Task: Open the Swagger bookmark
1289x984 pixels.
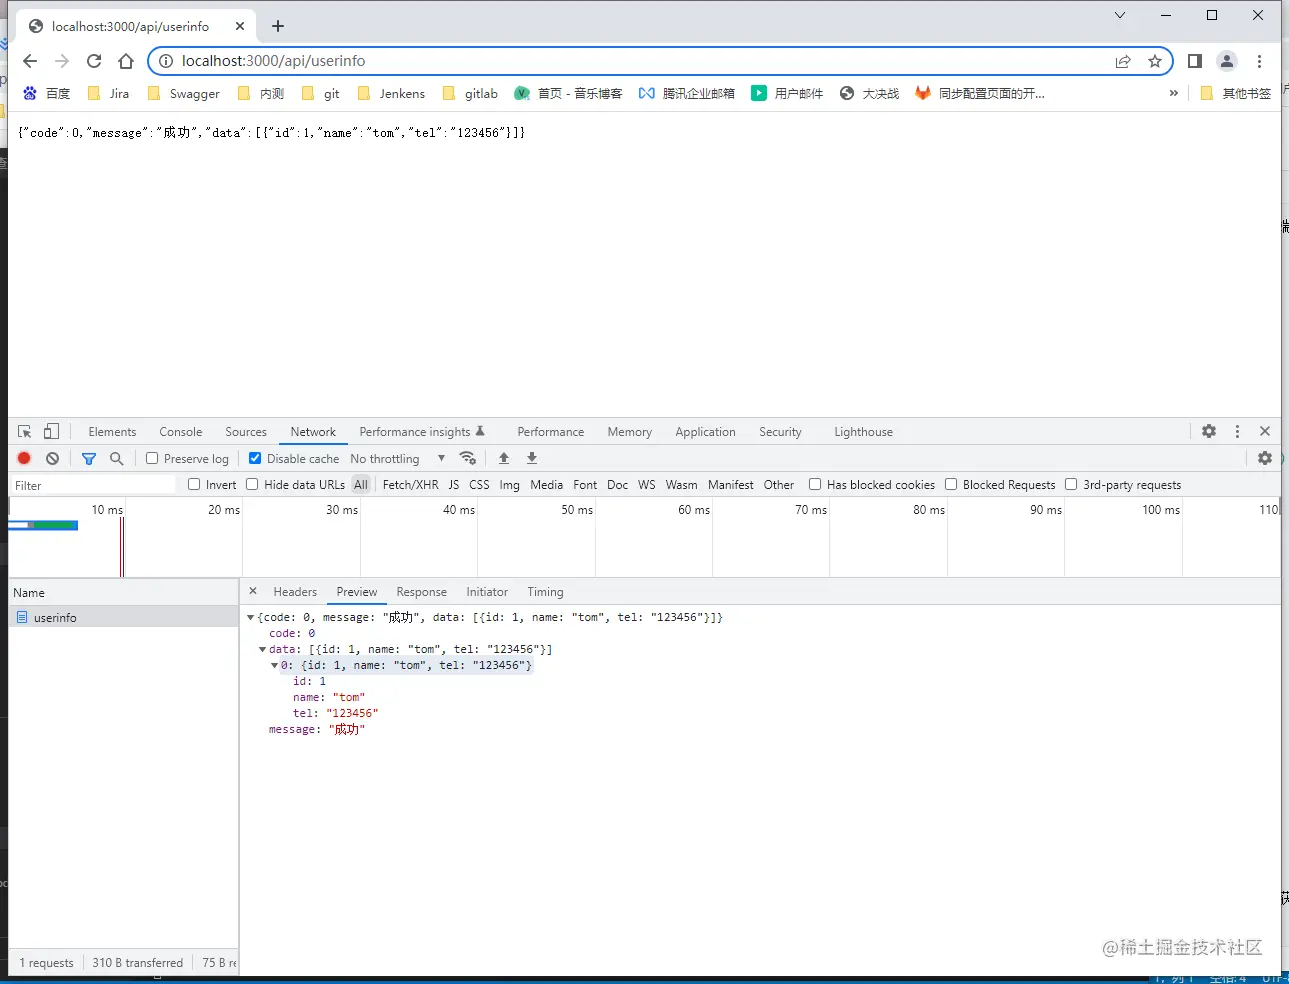Action: point(184,93)
